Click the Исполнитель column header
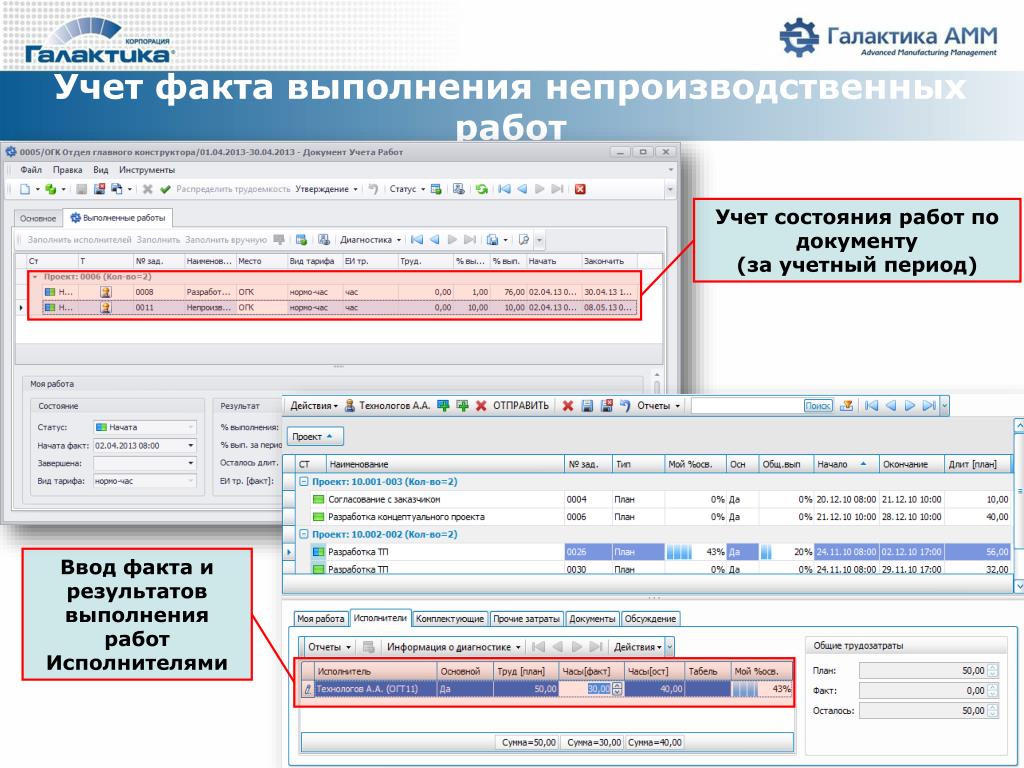Screen dimensions: 1024x768 coord(376,671)
